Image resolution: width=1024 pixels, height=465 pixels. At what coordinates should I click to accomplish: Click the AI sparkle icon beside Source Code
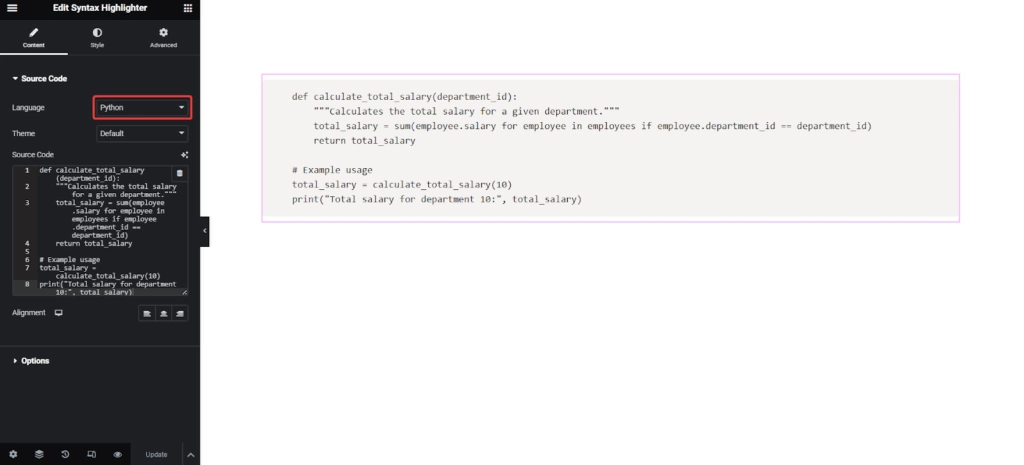click(184, 155)
